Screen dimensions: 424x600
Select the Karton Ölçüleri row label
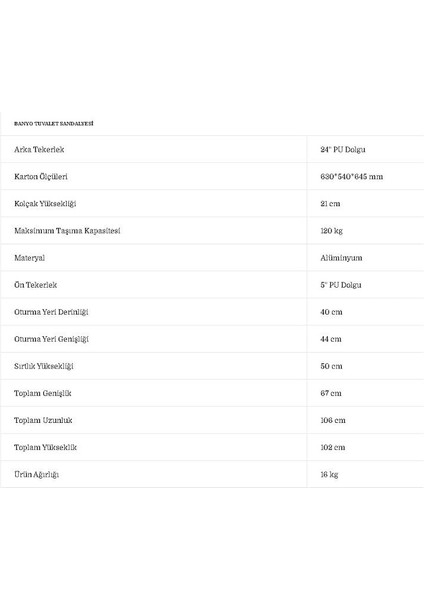click(x=41, y=176)
